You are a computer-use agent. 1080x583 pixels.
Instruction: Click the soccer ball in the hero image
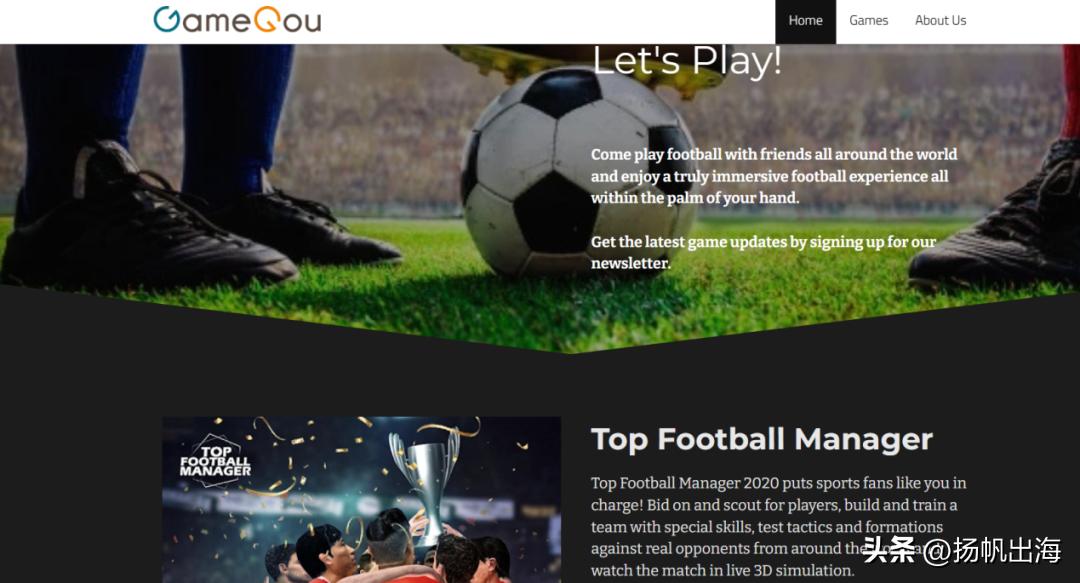point(577,173)
